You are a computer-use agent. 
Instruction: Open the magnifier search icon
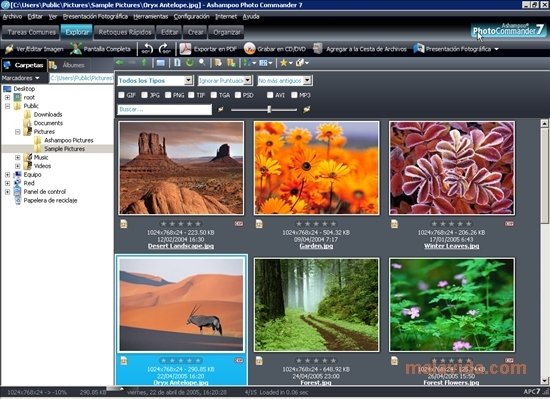[202, 62]
